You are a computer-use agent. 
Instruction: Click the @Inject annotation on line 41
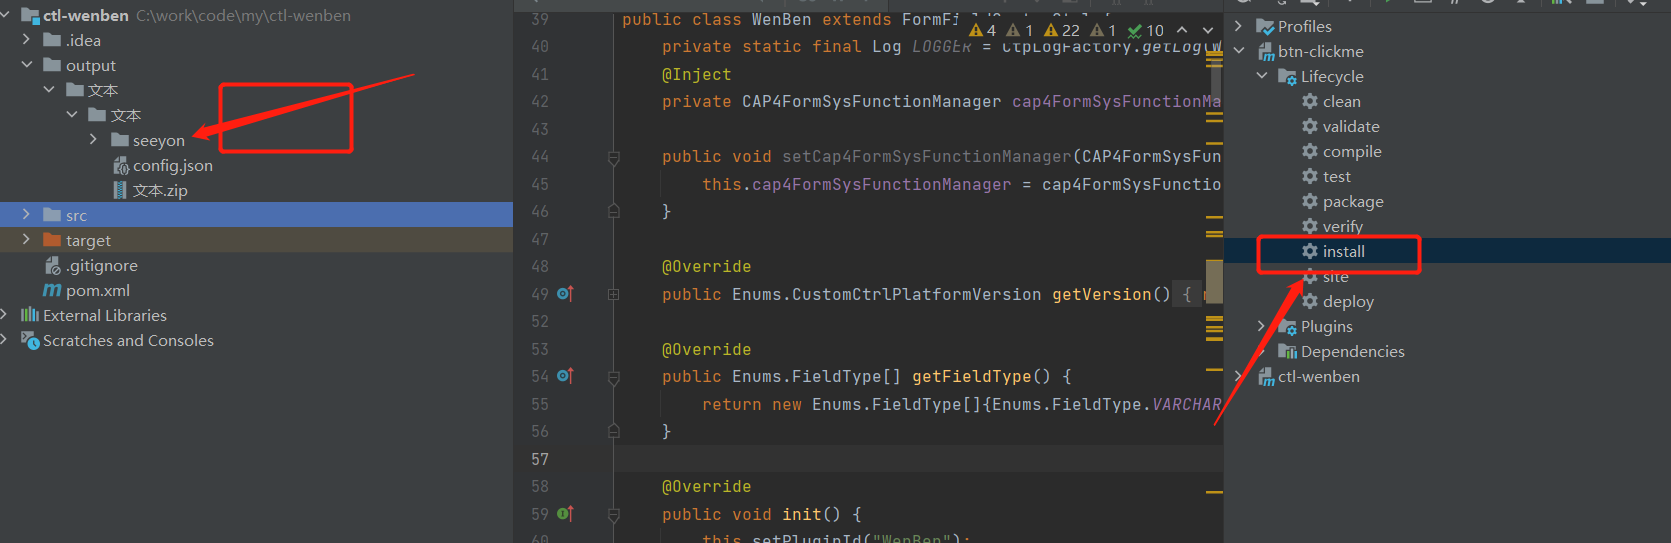696,74
